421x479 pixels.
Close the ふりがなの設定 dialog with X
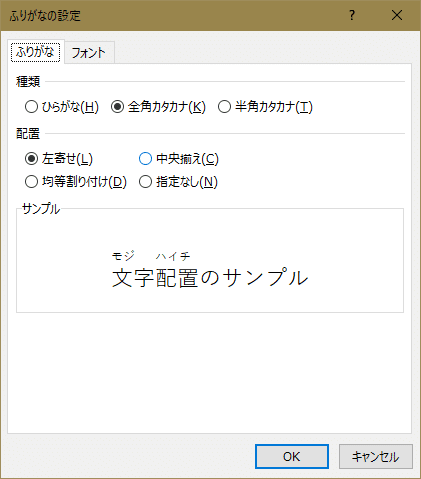(x=397, y=15)
